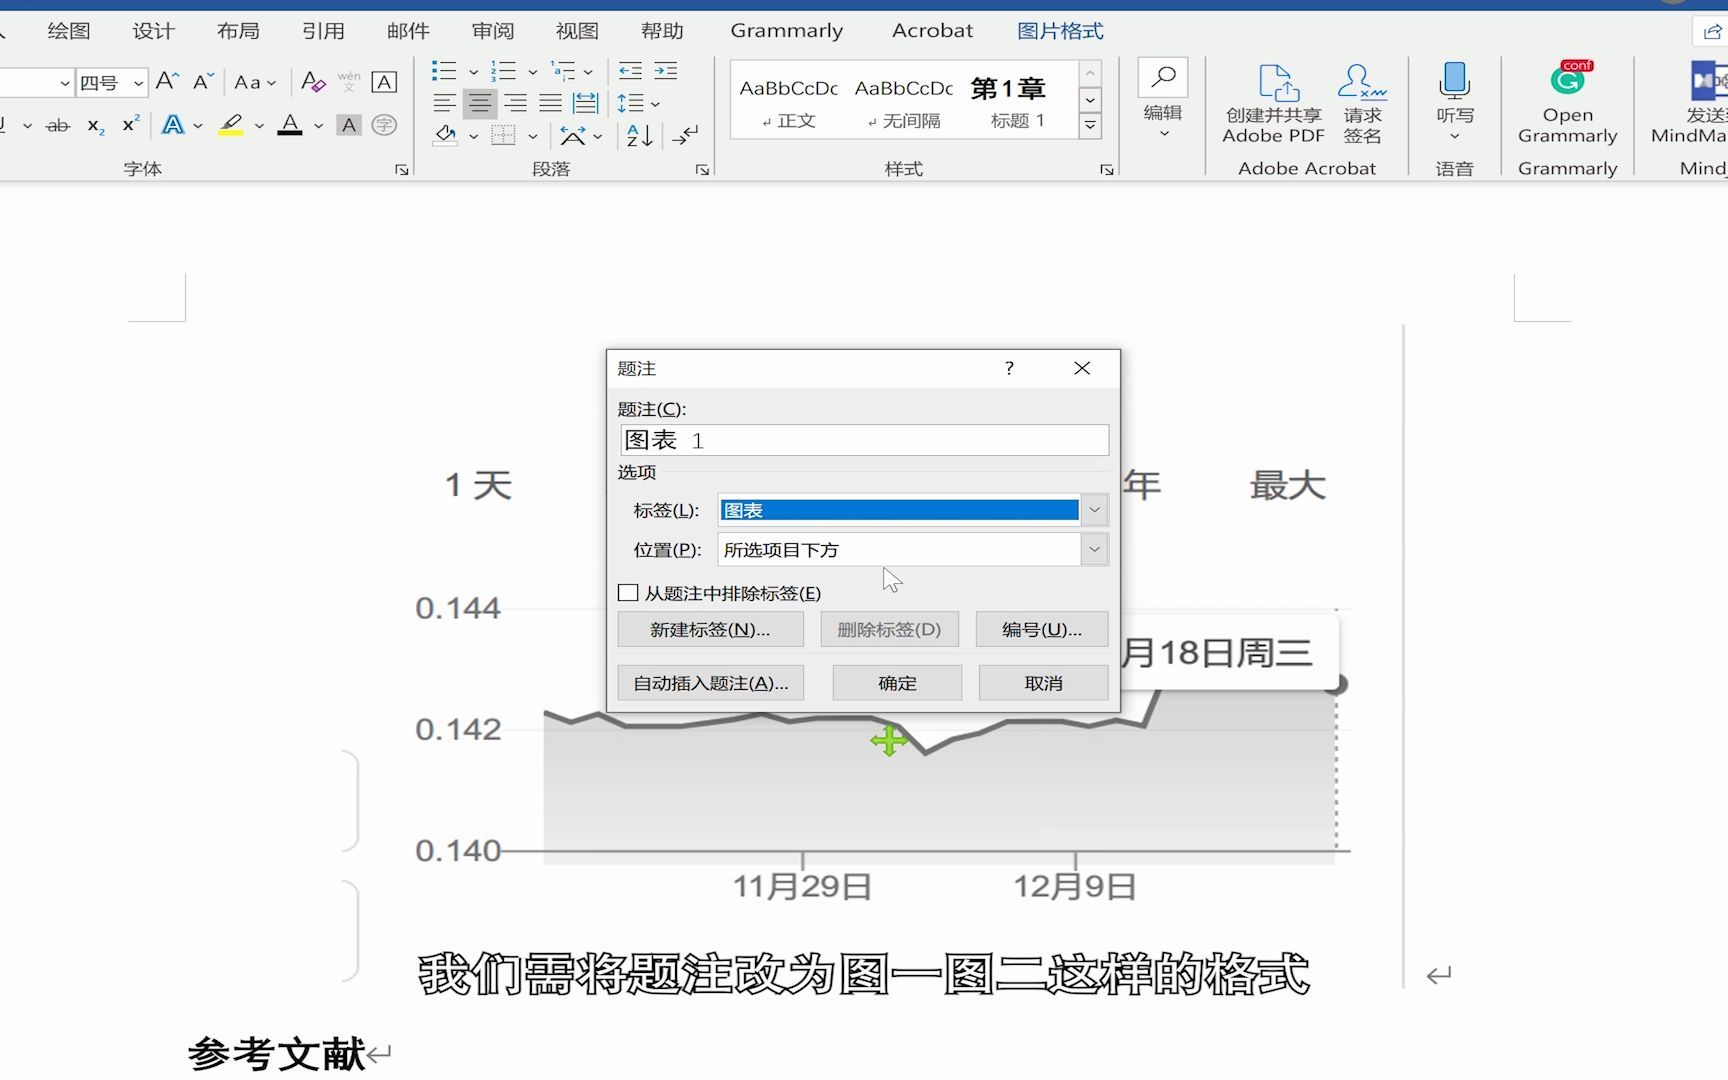The image size is (1728, 1080).
Task: Add phonetic guide with the wén icon
Action: tap(349, 82)
